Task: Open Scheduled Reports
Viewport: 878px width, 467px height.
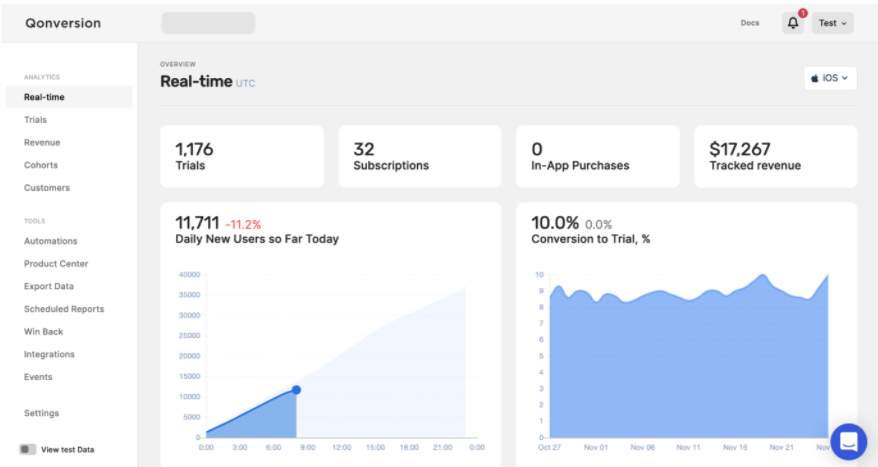Action: pos(64,309)
